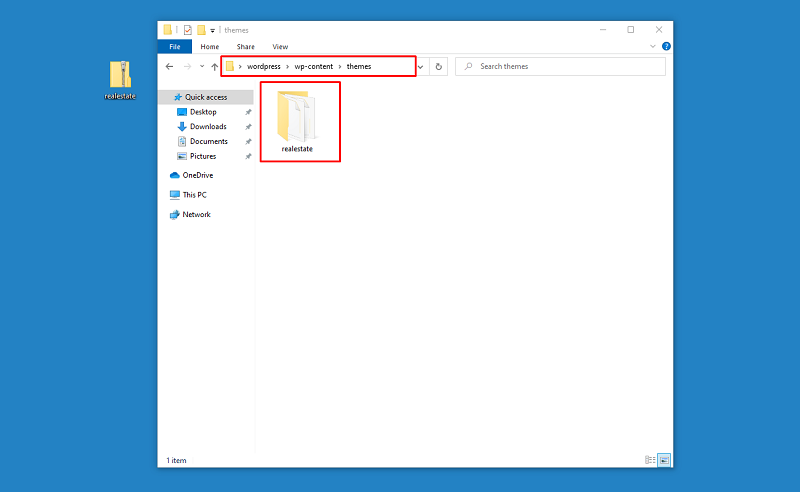Switch to large icons view layout

pyautogui.click(x=664, y=460)
